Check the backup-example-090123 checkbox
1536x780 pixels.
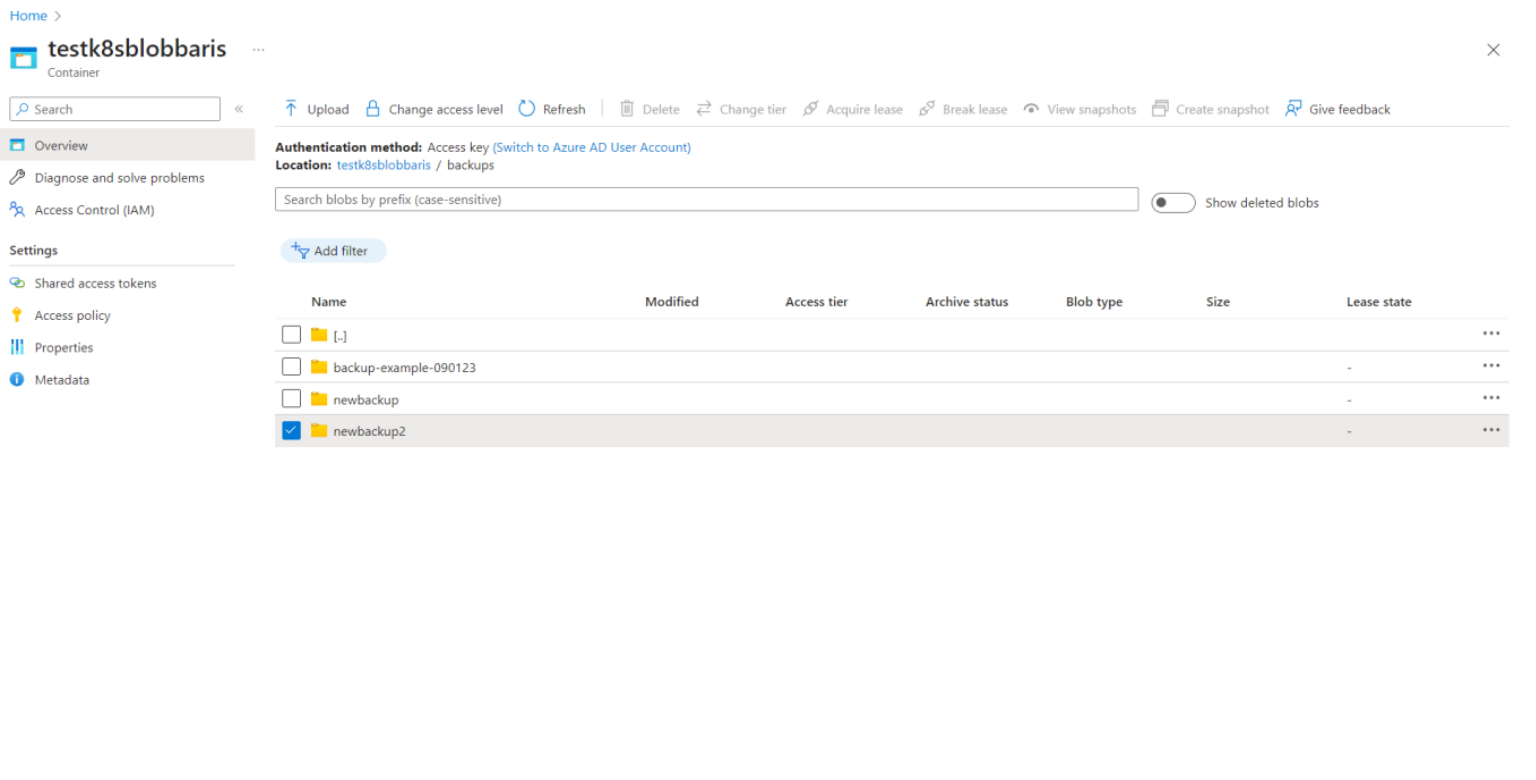(x=291, y=367)
